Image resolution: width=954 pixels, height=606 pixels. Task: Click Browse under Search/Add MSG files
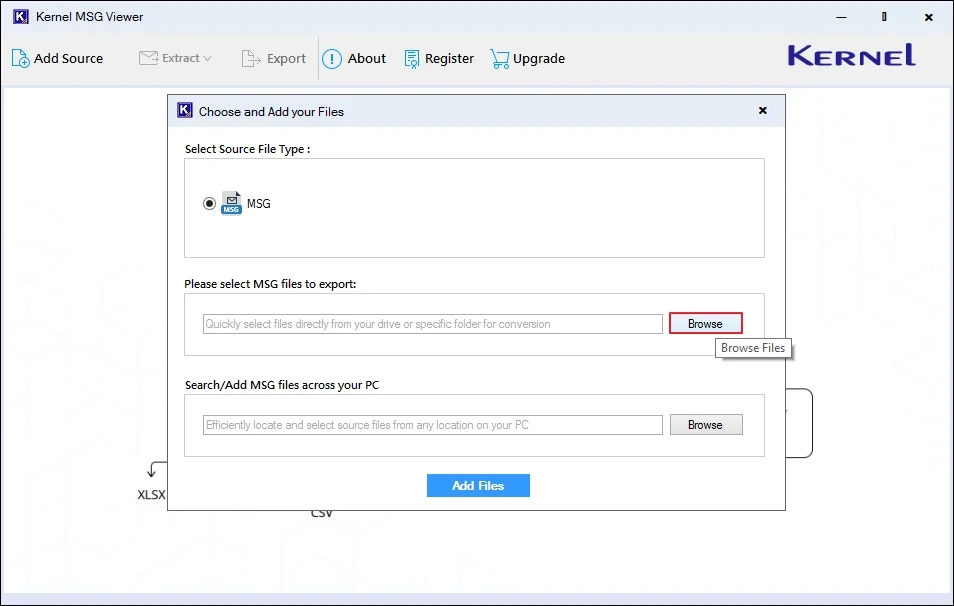point(706,425)
